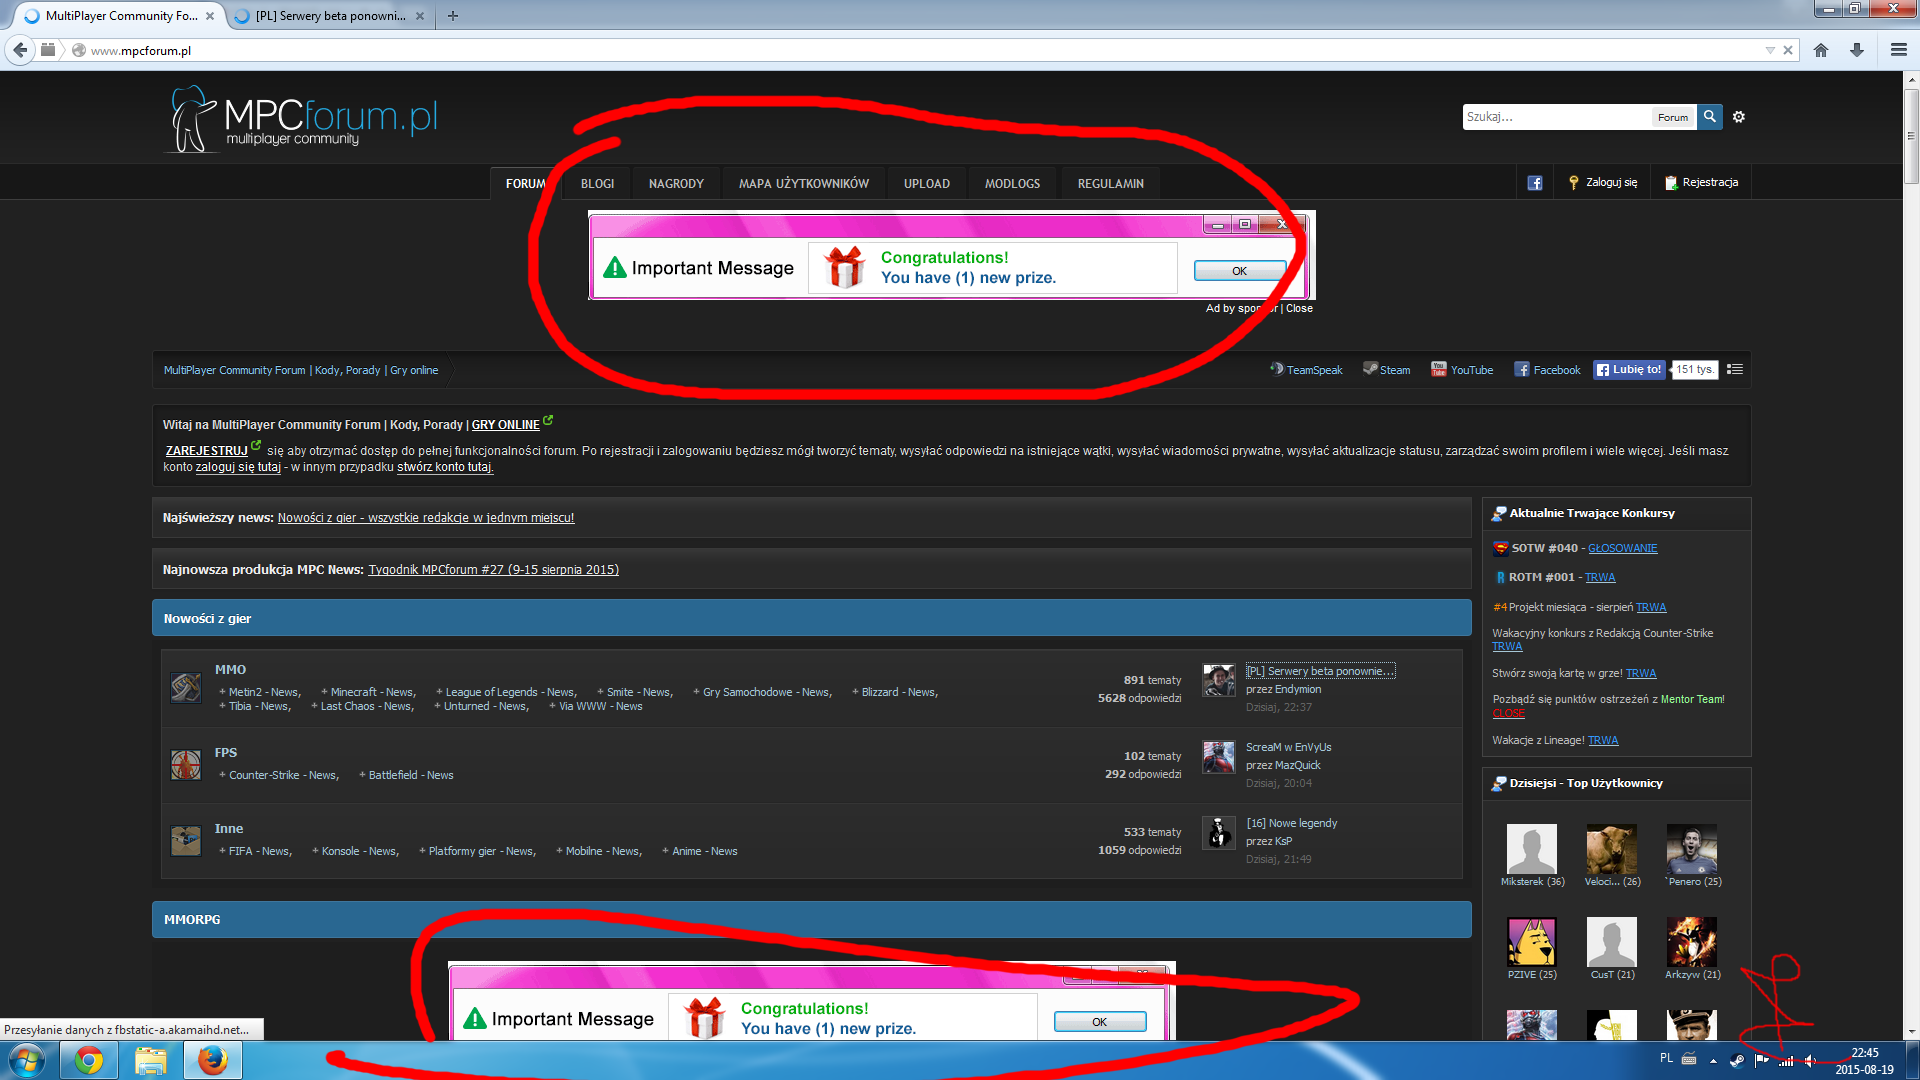This screenshot has width=1920, height=1080.
Task: Open the TeamSpeak link
Action: click(1306, 370)
